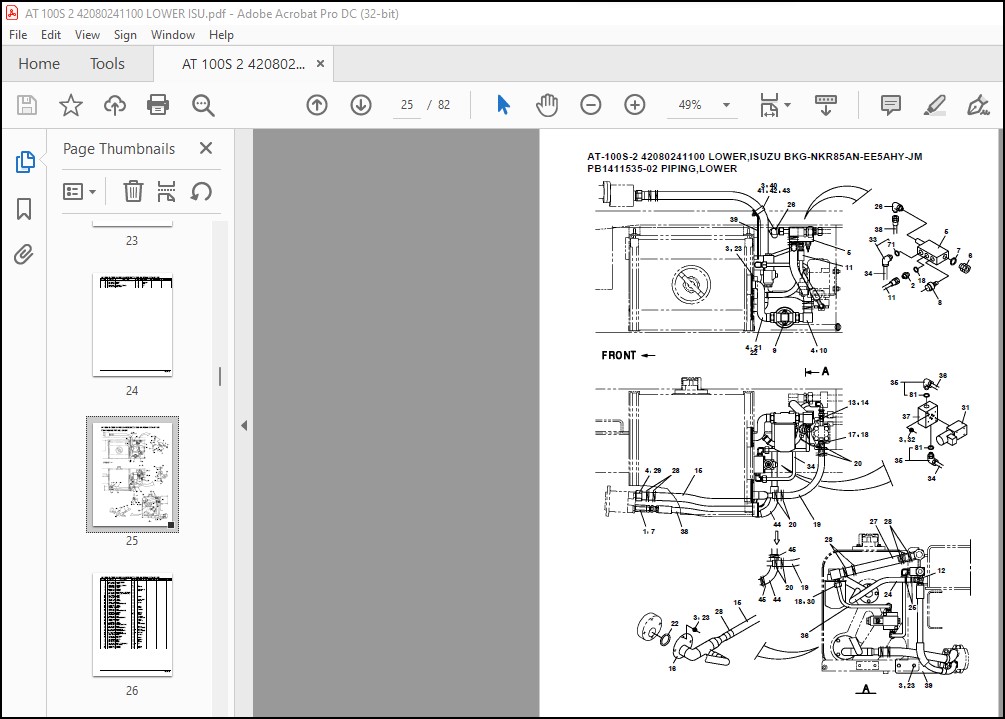Viewport: 1005px width, 719px height.
Task: Switch to the Tools tab
Action: tap(107, 63)
